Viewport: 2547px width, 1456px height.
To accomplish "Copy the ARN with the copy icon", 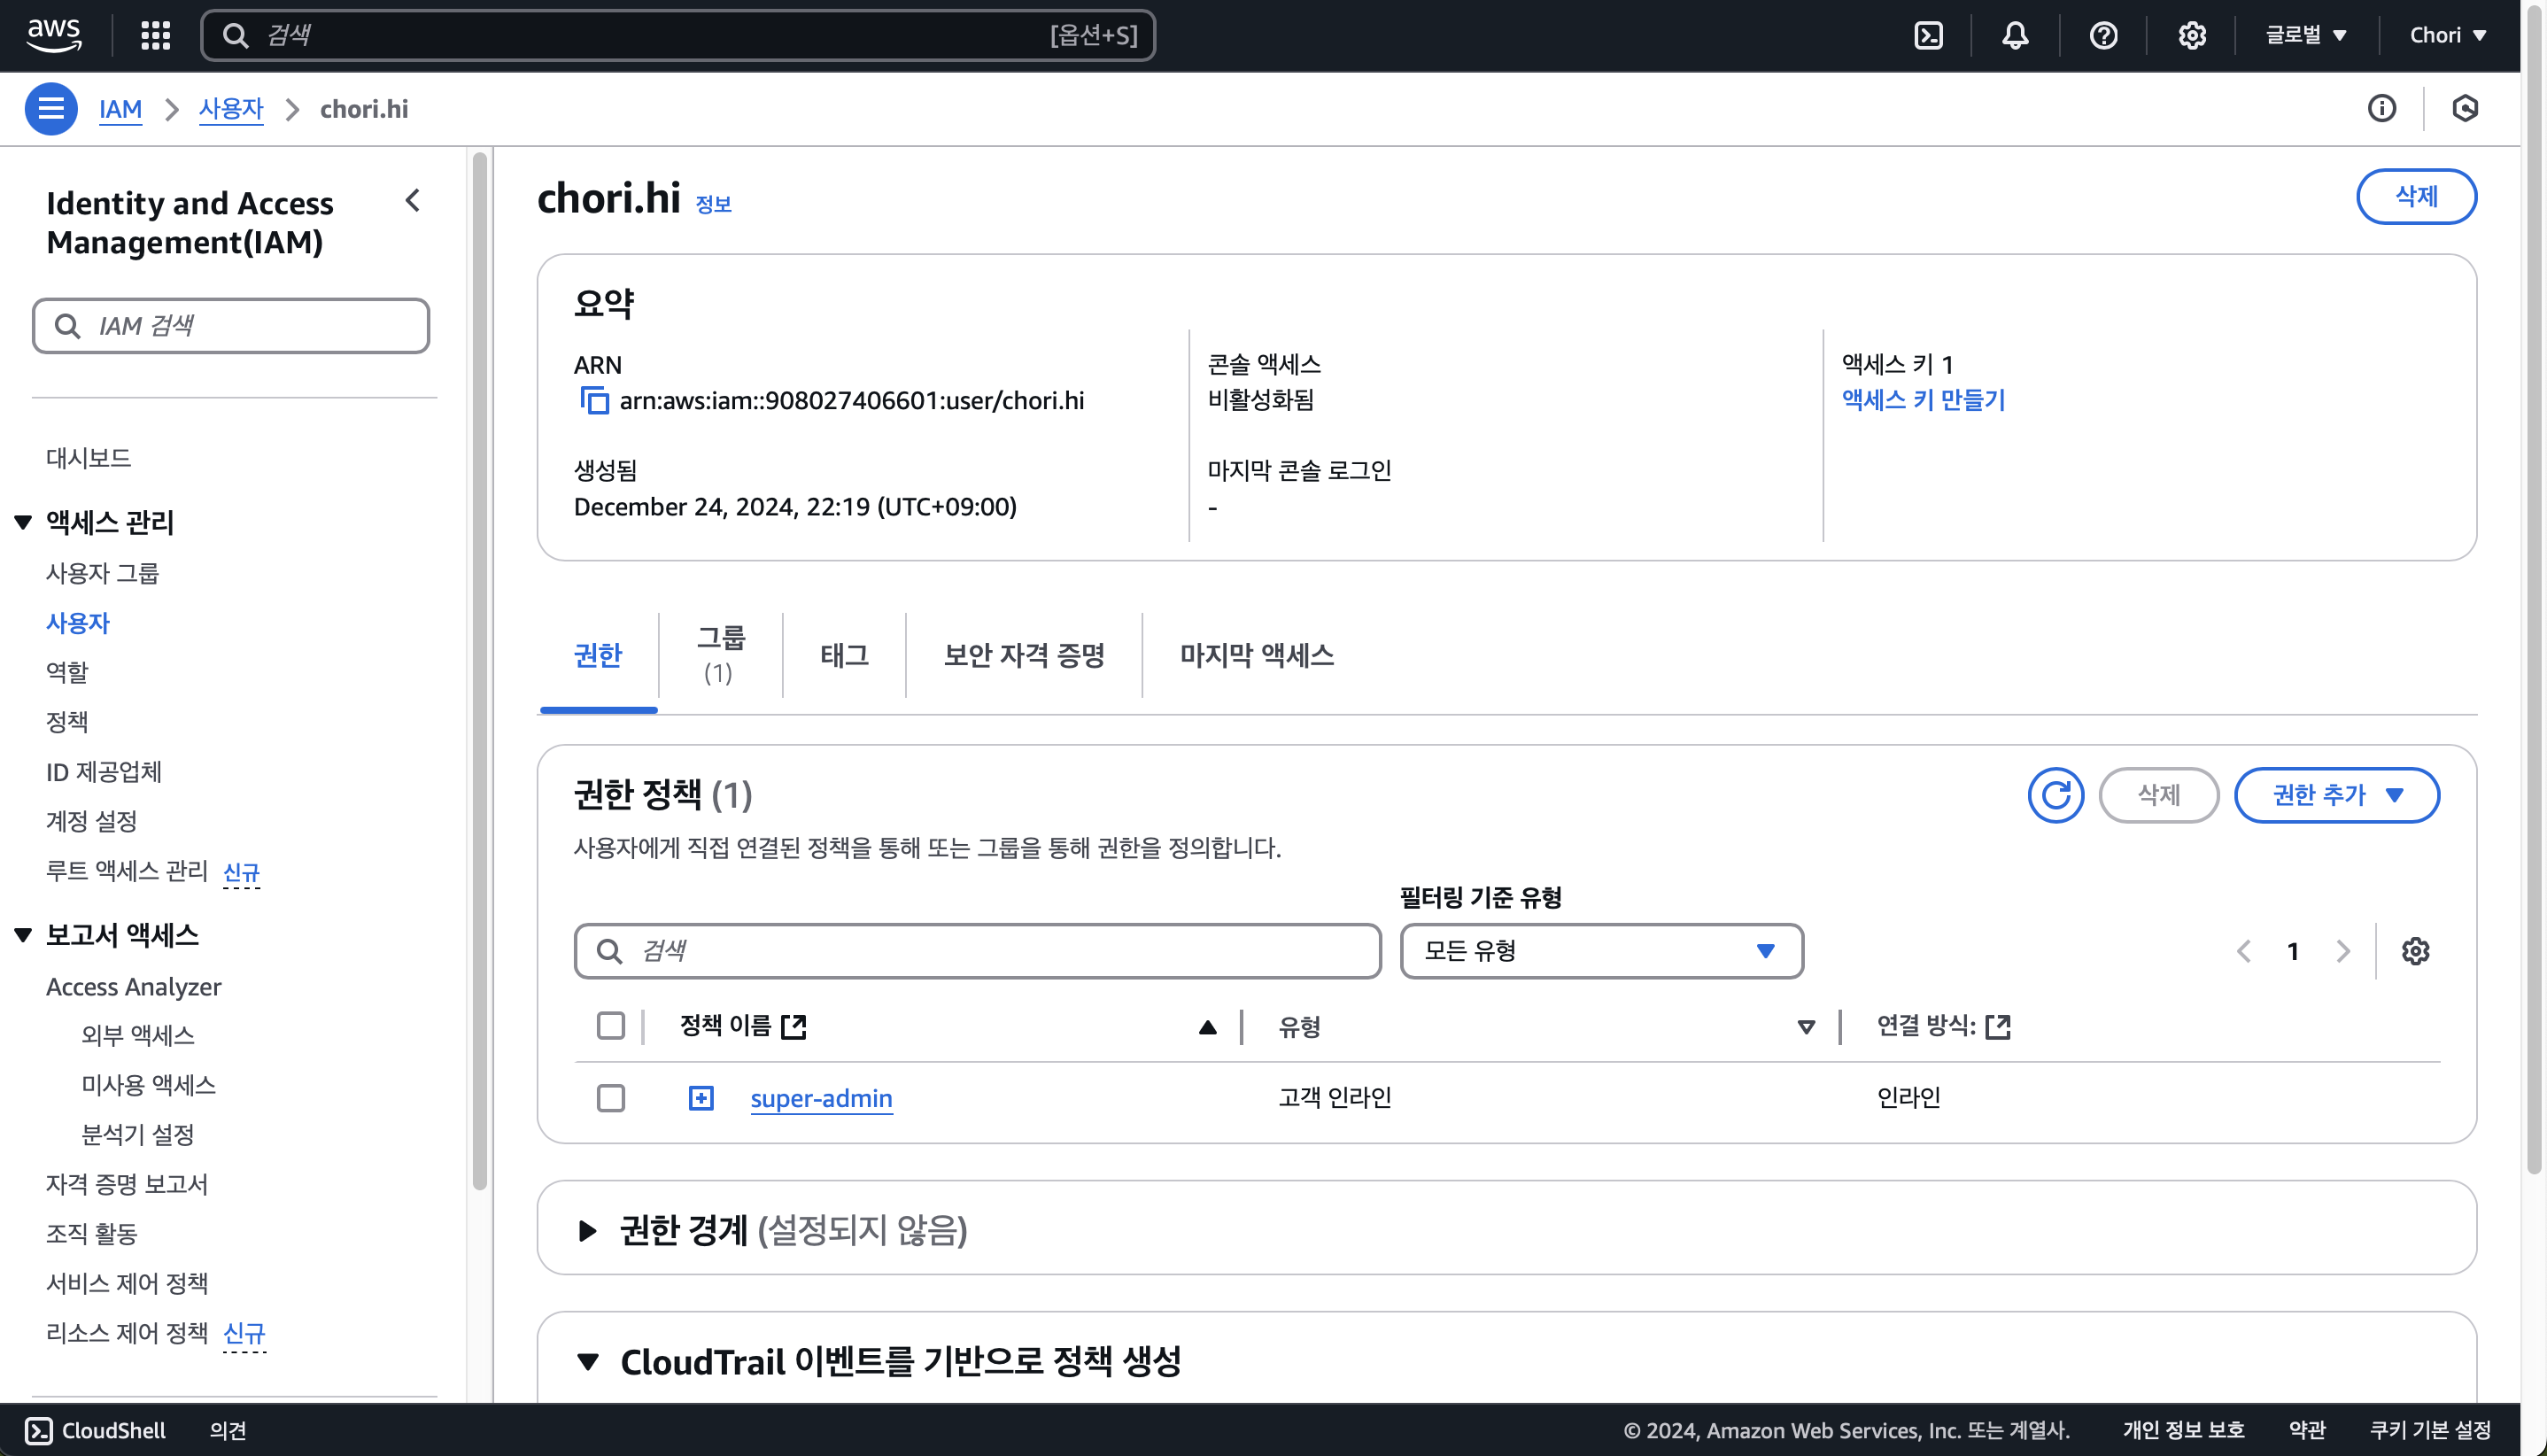I will (x=594, y=401).
